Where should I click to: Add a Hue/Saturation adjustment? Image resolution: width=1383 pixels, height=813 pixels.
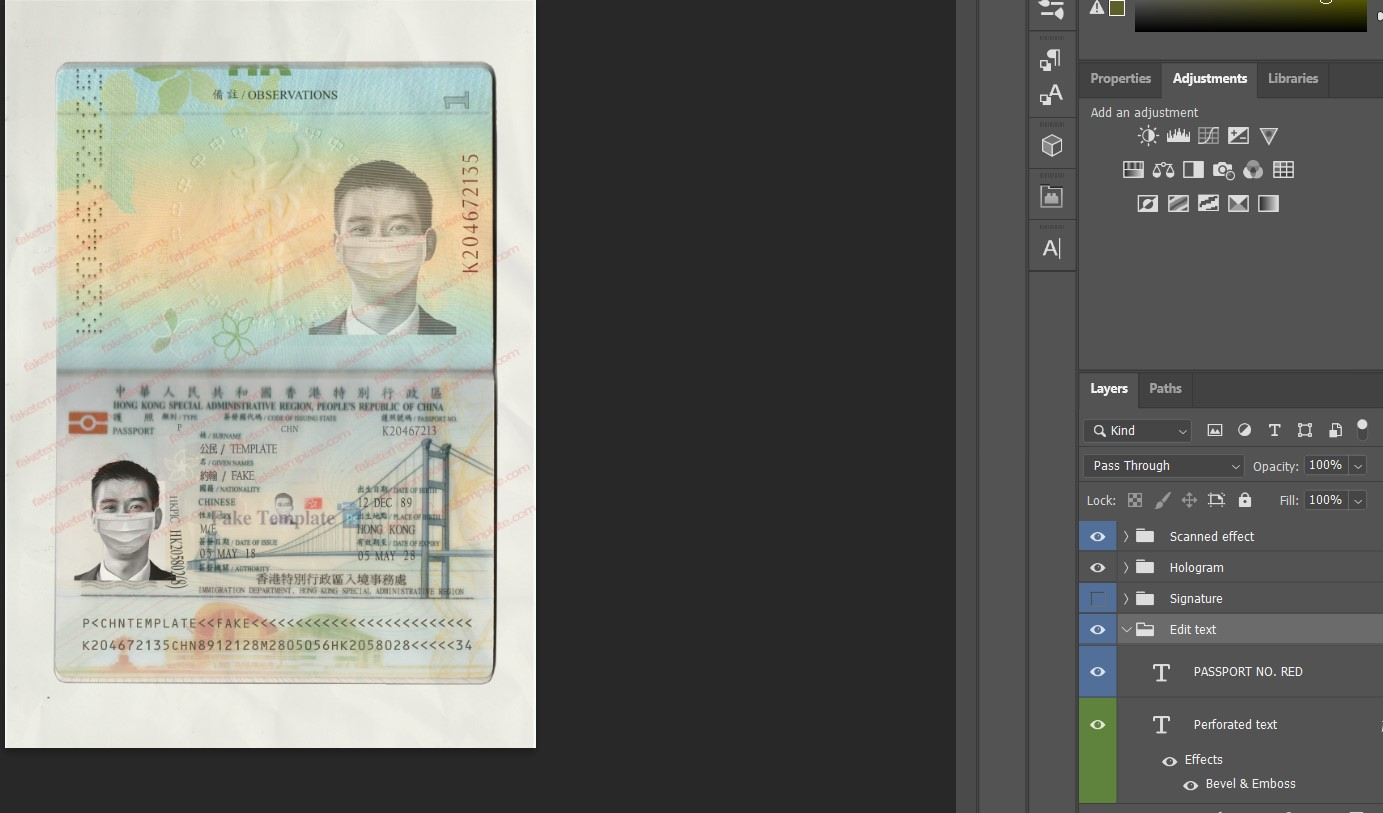coord(1133,169)
